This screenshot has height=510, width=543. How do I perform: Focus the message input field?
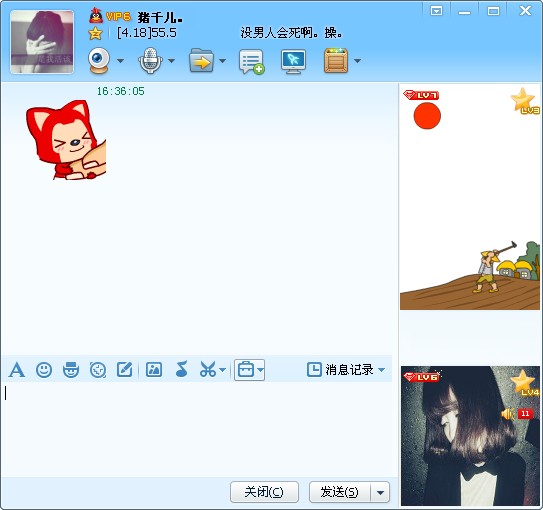[x=197, y=429]
